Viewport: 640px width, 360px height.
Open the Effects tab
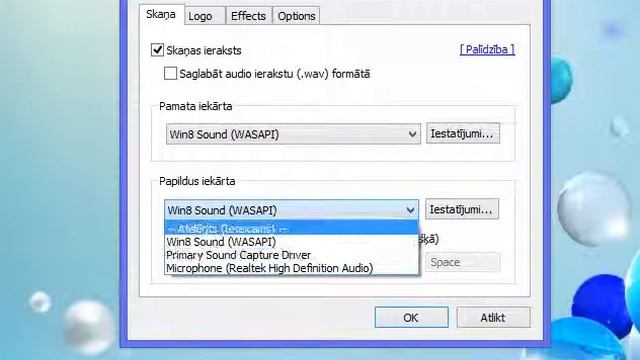point(248,16)
